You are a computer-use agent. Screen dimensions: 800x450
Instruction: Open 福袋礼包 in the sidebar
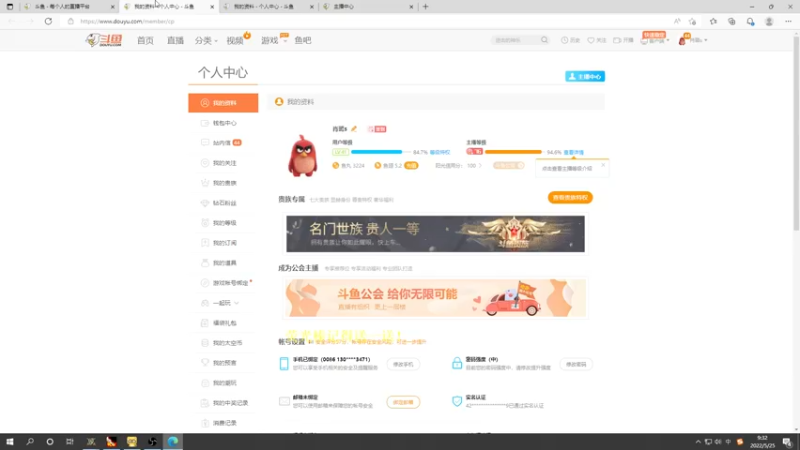[223, 323]
